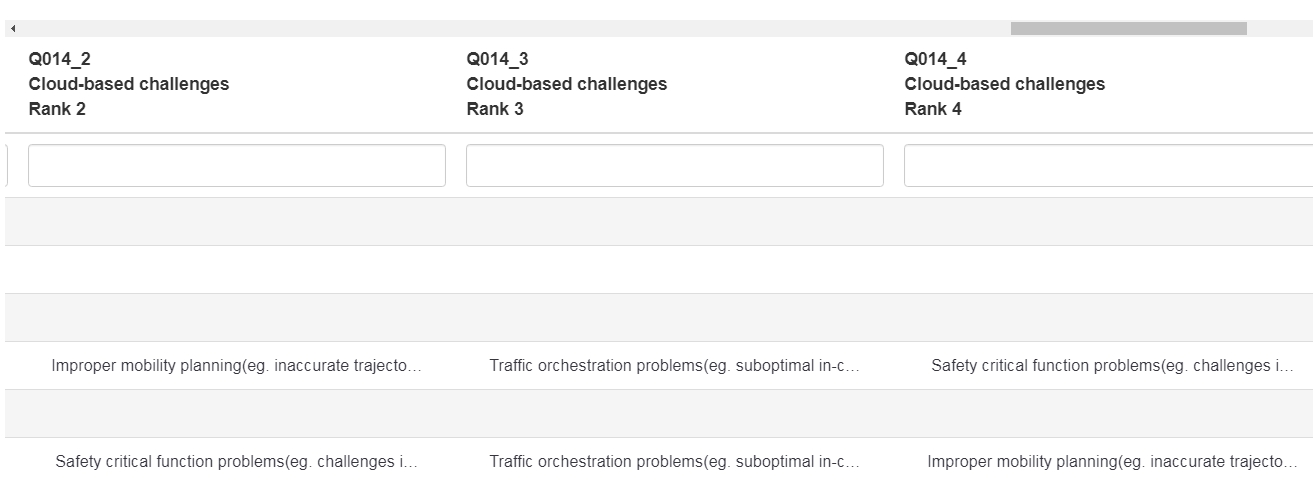Click Safety critical function problems cell in Rank 2
The image size is (1313, 493).
click(237, 462)
